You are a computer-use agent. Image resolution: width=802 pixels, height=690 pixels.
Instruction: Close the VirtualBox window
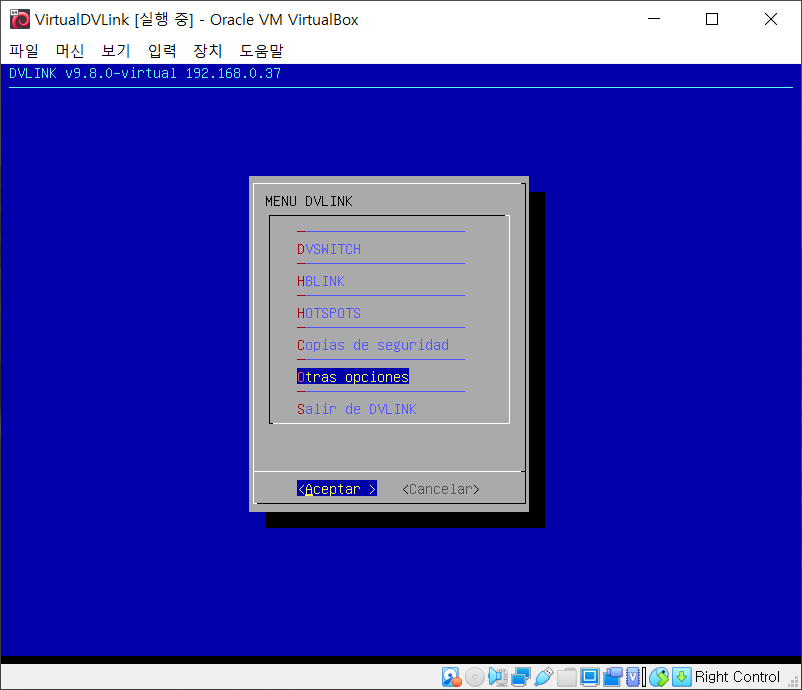tap(771, 19)
